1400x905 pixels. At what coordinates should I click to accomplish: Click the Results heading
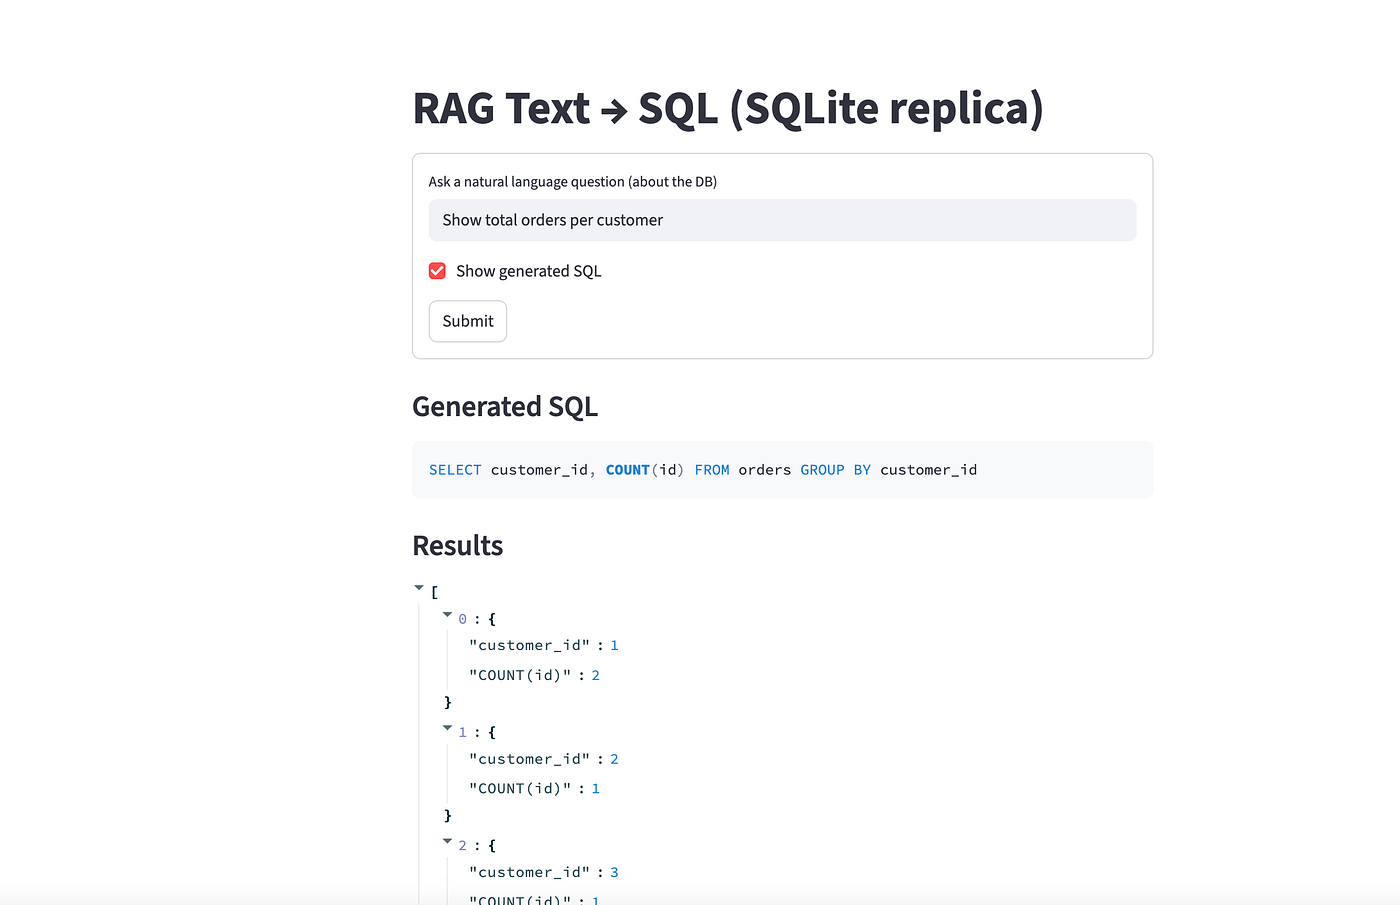pyautogui.click(x=458, y=546)
